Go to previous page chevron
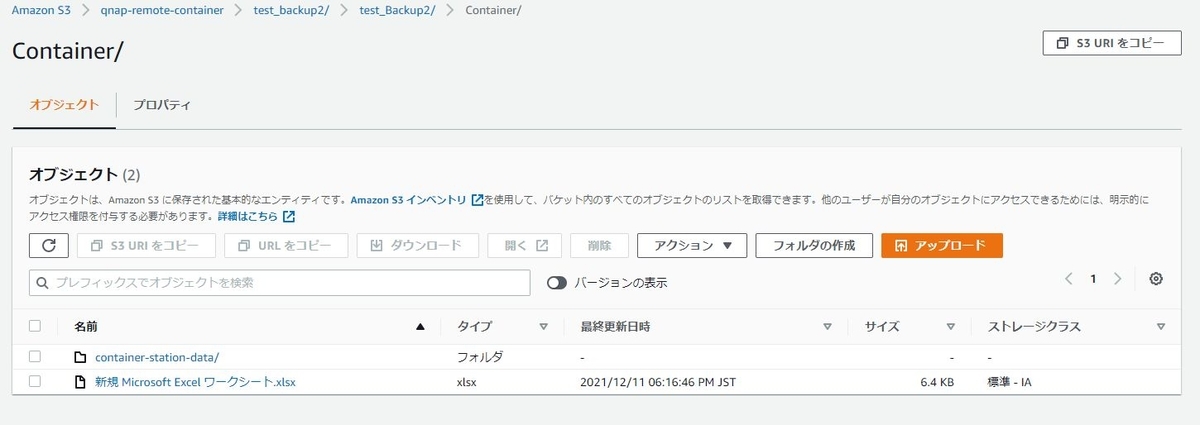The image size is (1200, 425). point(1069,279)
